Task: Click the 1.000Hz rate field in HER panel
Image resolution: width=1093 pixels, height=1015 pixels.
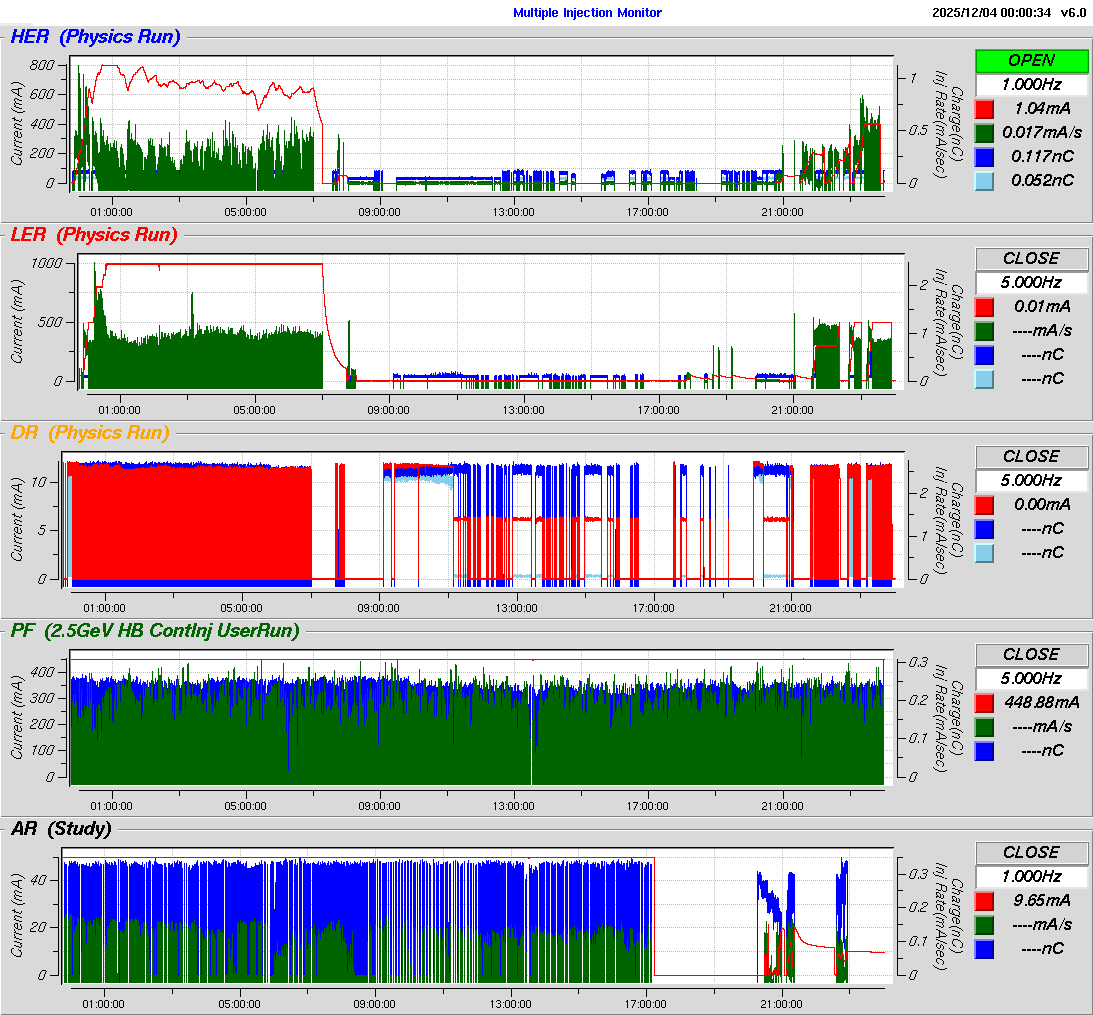Action: pos(1031,85)
